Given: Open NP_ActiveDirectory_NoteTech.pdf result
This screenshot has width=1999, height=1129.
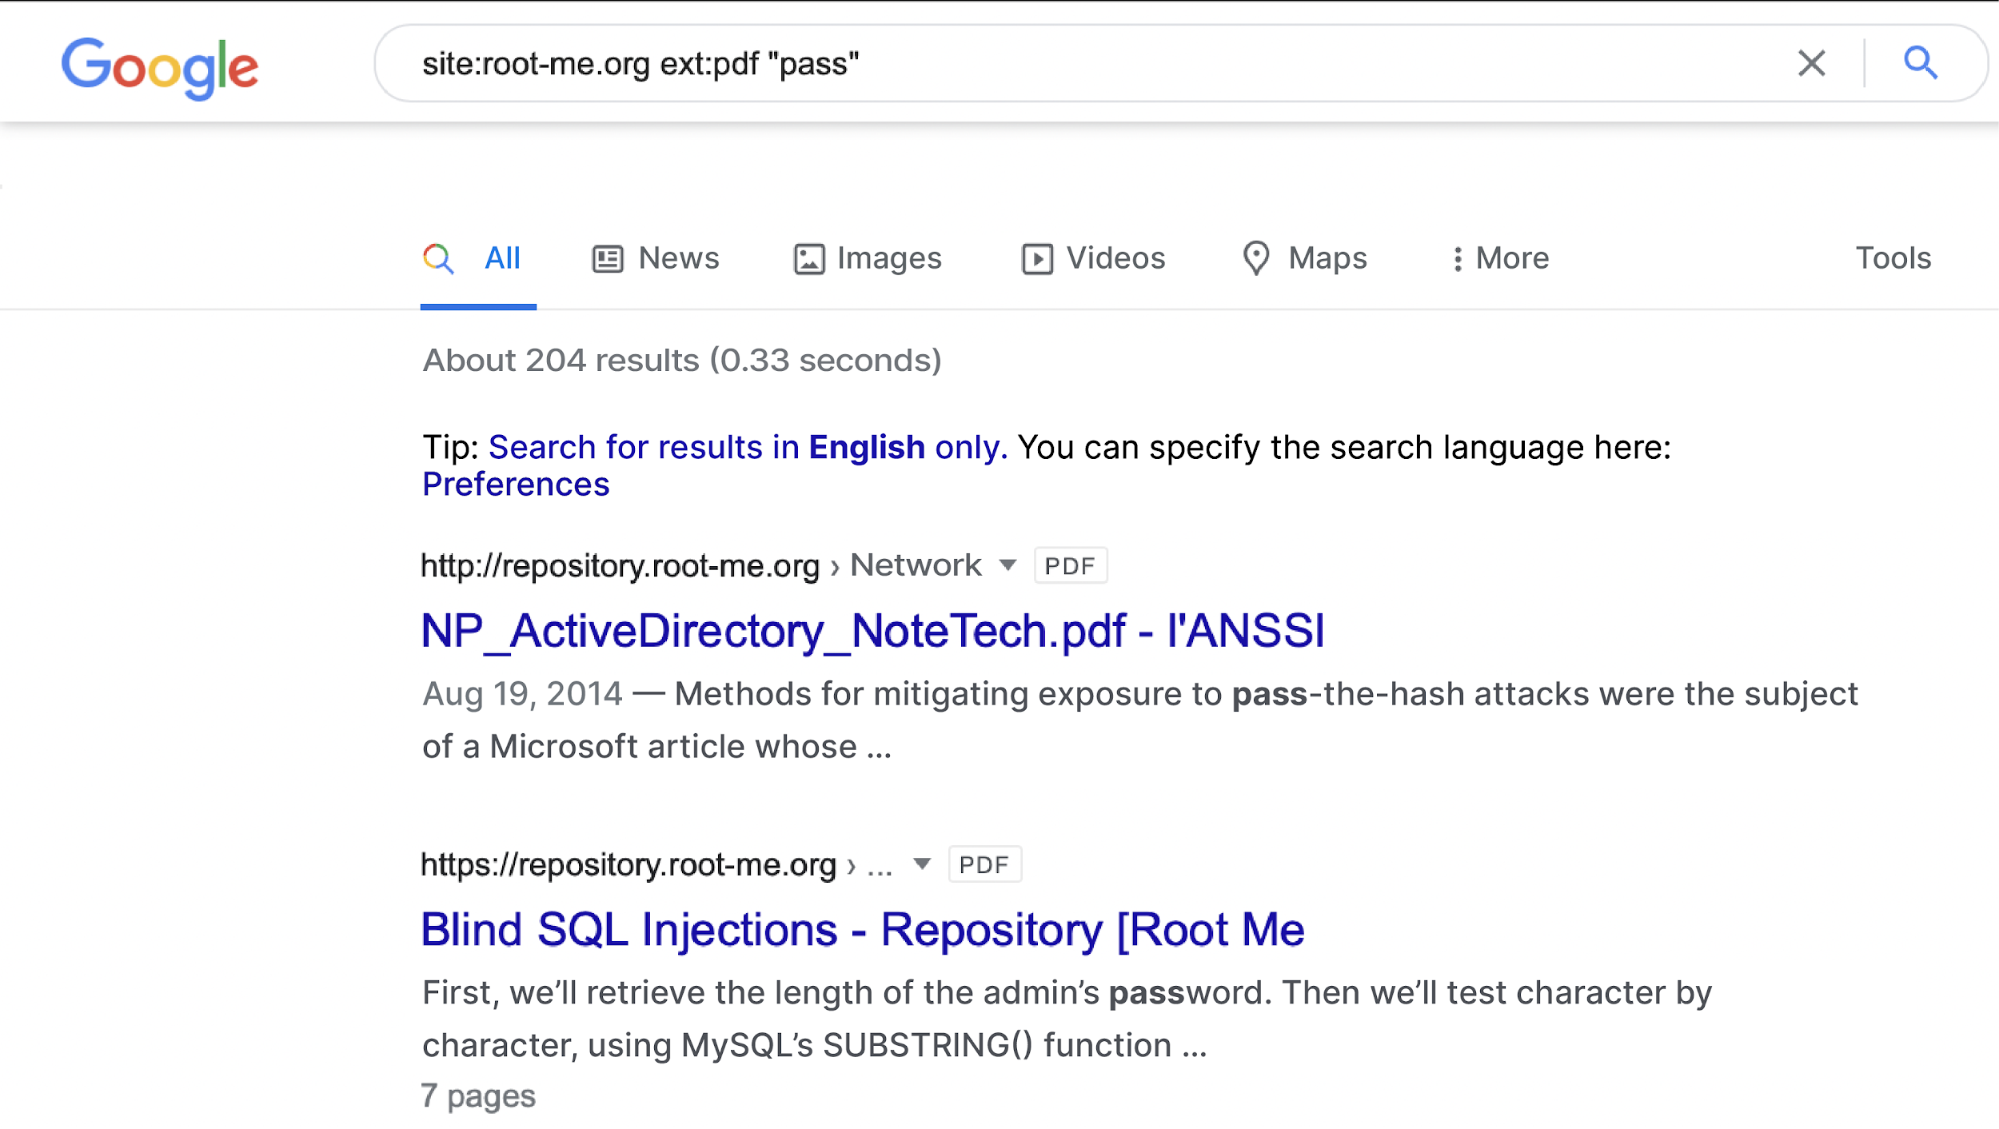Looking at the screenshot, I should 872,631.
